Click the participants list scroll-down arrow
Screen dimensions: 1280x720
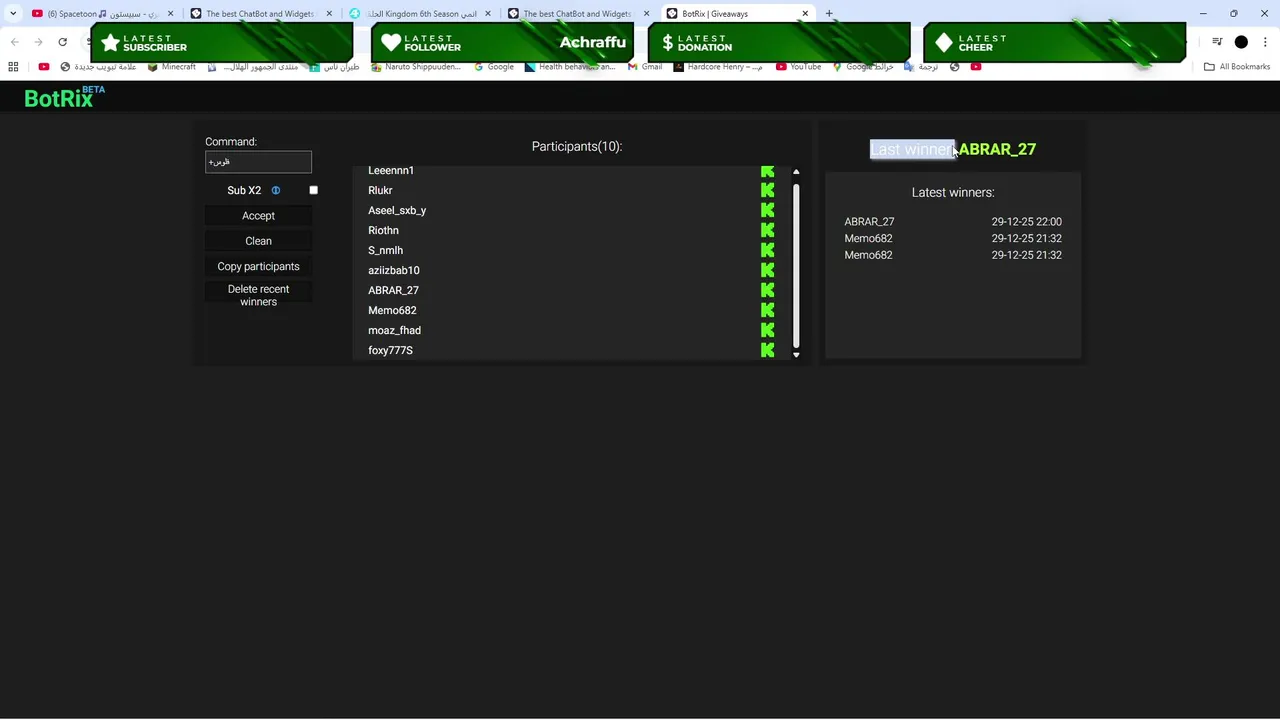(796, 354)
